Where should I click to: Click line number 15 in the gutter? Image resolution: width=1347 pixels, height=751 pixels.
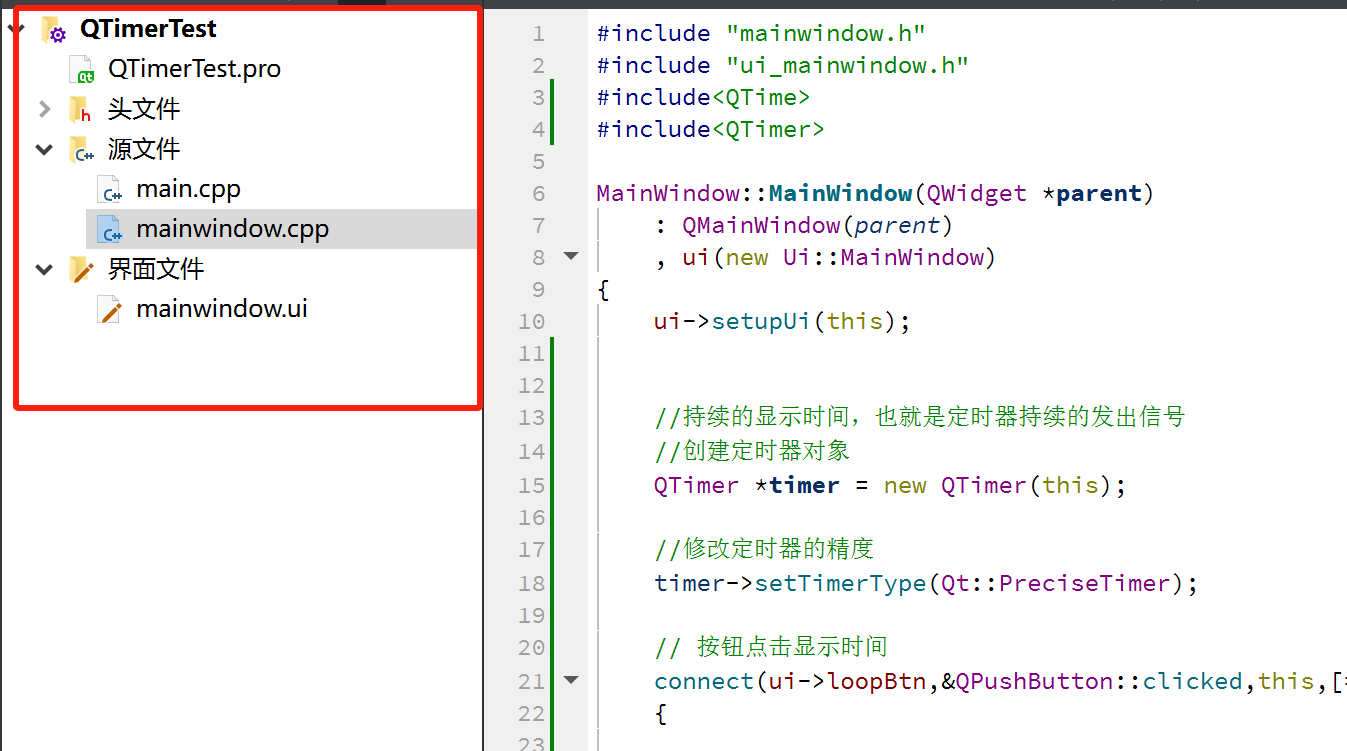(x=531, y=485)
